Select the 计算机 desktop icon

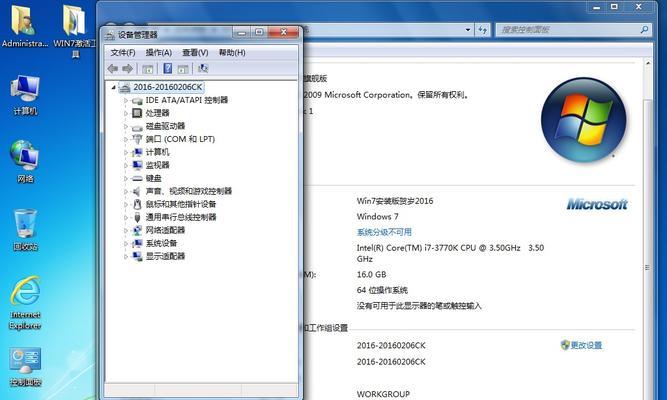pos(25,94)
